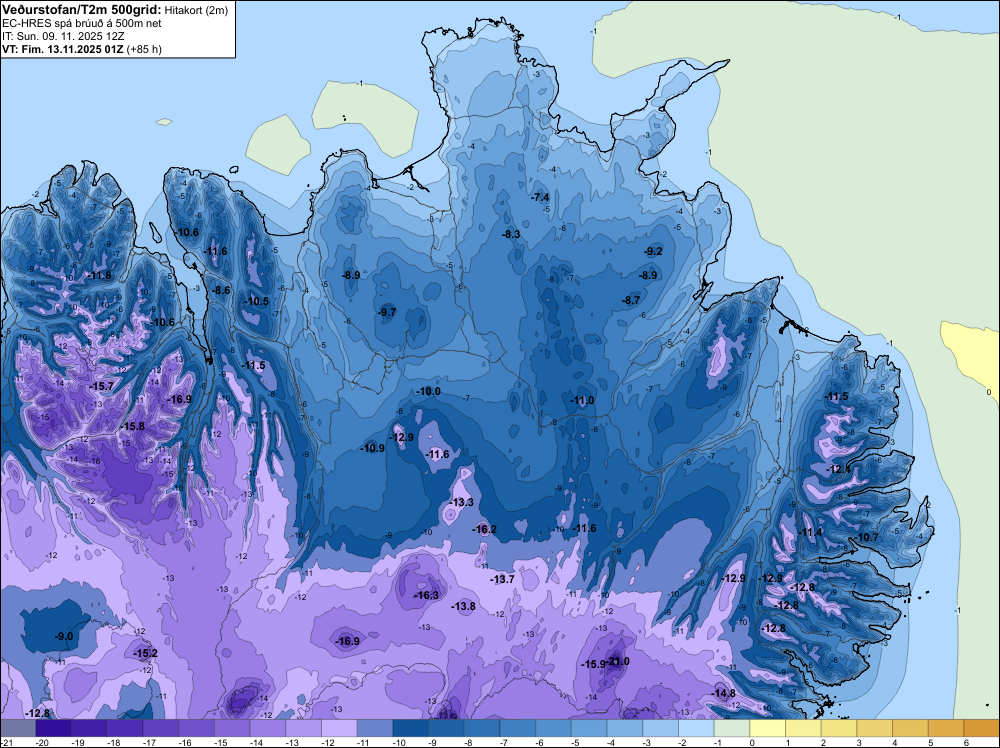Screen dimensions: 1000x748
Task: Click the -13.3 temperature reading
Action: [x=461, y=502]
